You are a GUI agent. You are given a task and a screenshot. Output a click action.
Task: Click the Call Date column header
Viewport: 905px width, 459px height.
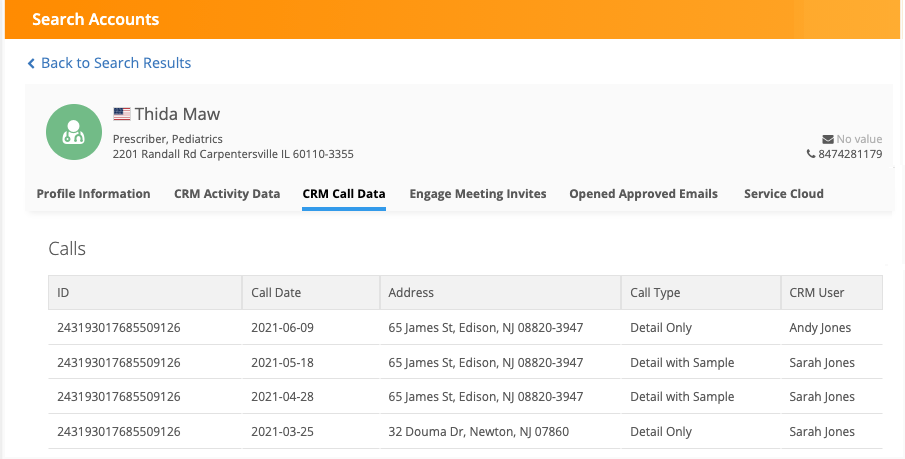tap(276, 293)
